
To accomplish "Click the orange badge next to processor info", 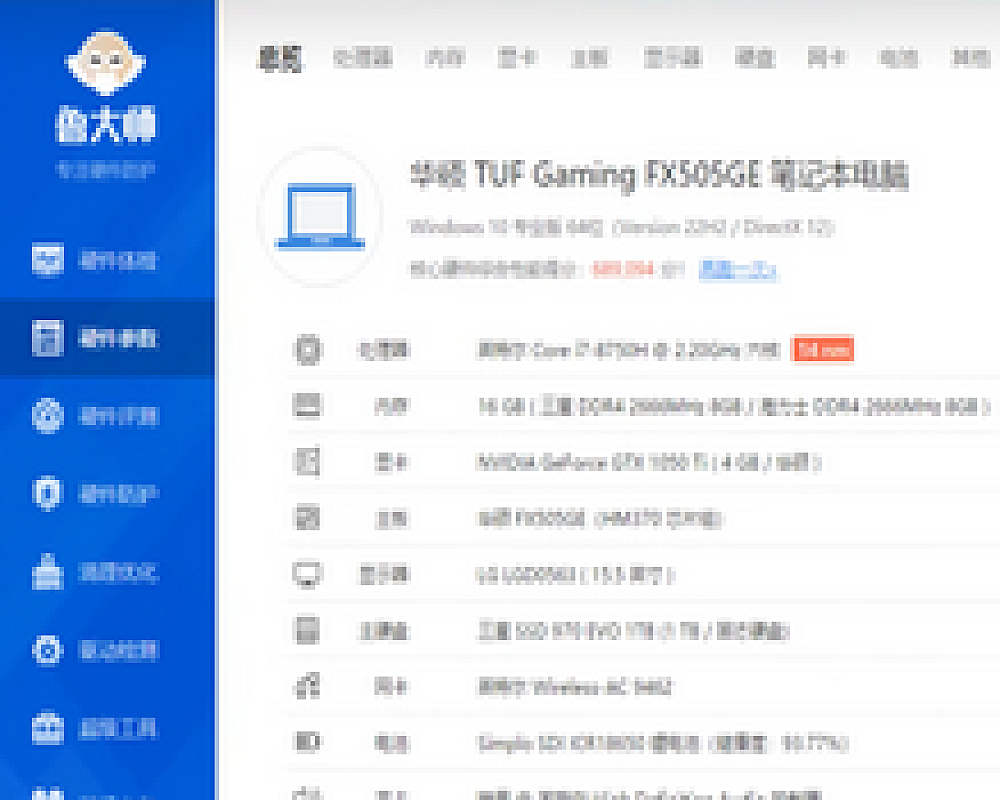I will (x=822, y=349).
